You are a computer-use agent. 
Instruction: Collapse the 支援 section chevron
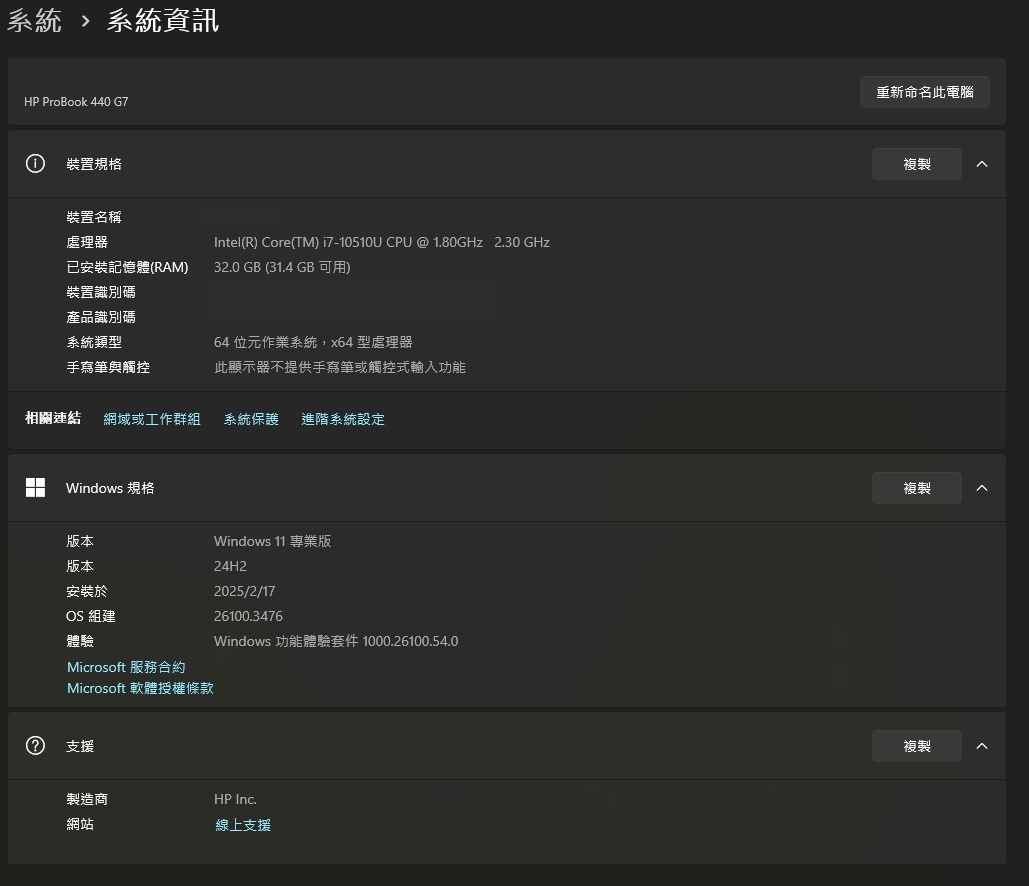point(982,746)
